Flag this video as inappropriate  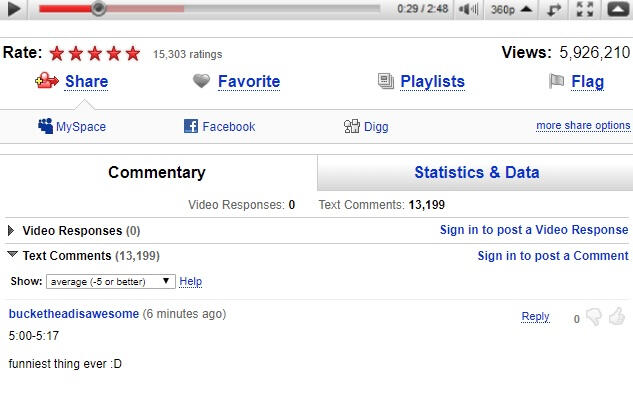[587, 82]
